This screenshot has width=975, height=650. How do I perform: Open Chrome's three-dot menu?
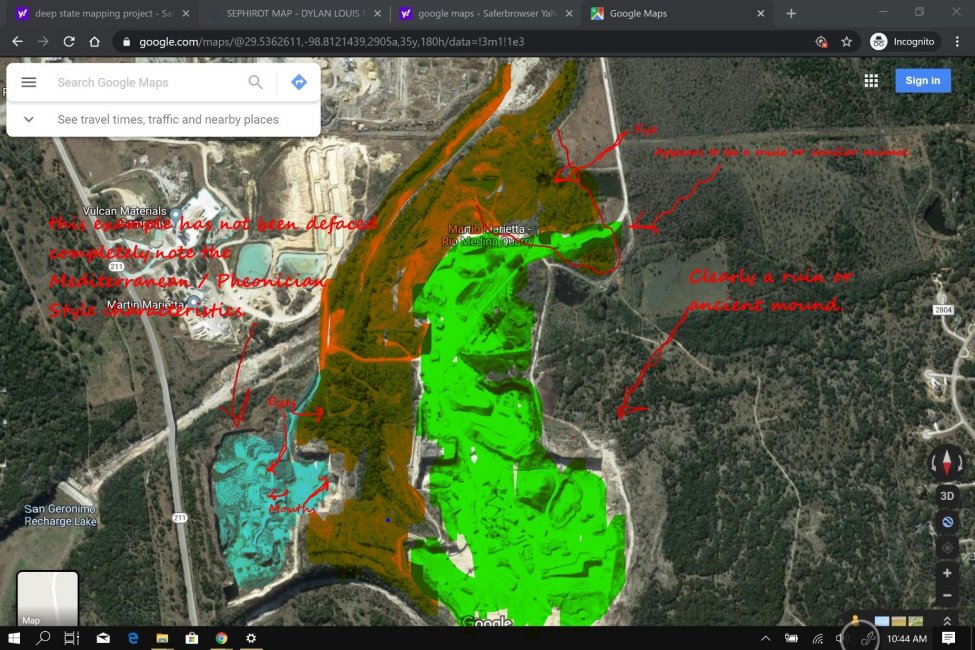[957, 42]
